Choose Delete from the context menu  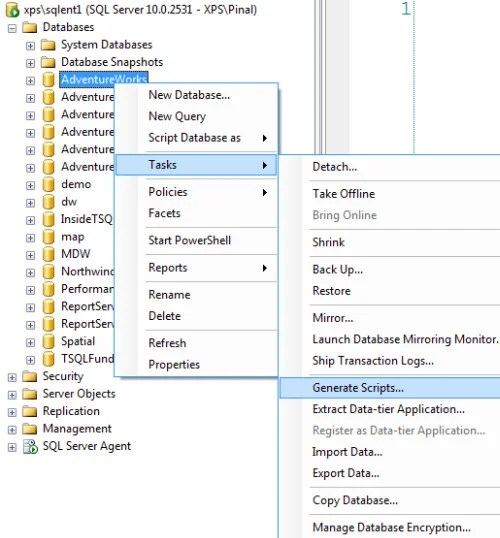click(x=196, y=316)
